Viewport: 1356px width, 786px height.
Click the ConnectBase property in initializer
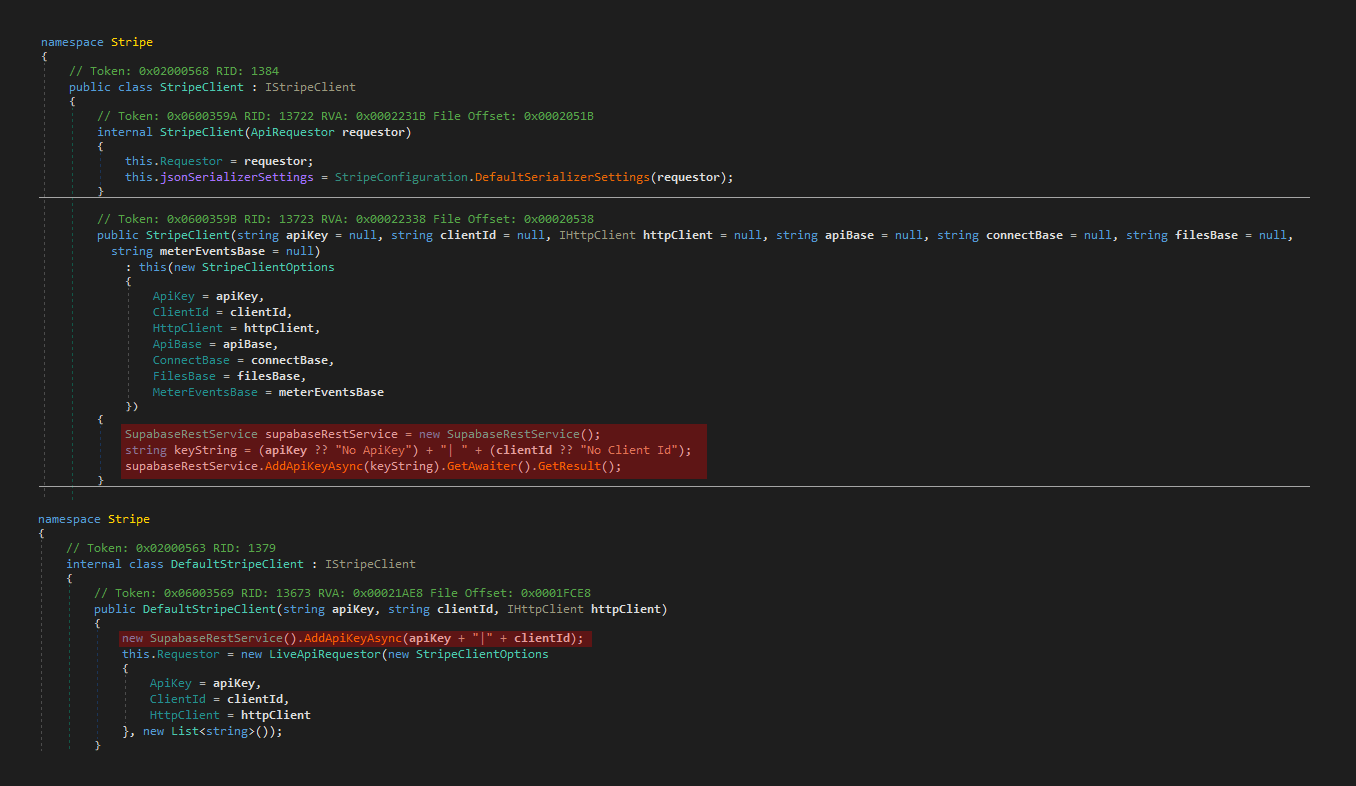click(x=191, y=359)
